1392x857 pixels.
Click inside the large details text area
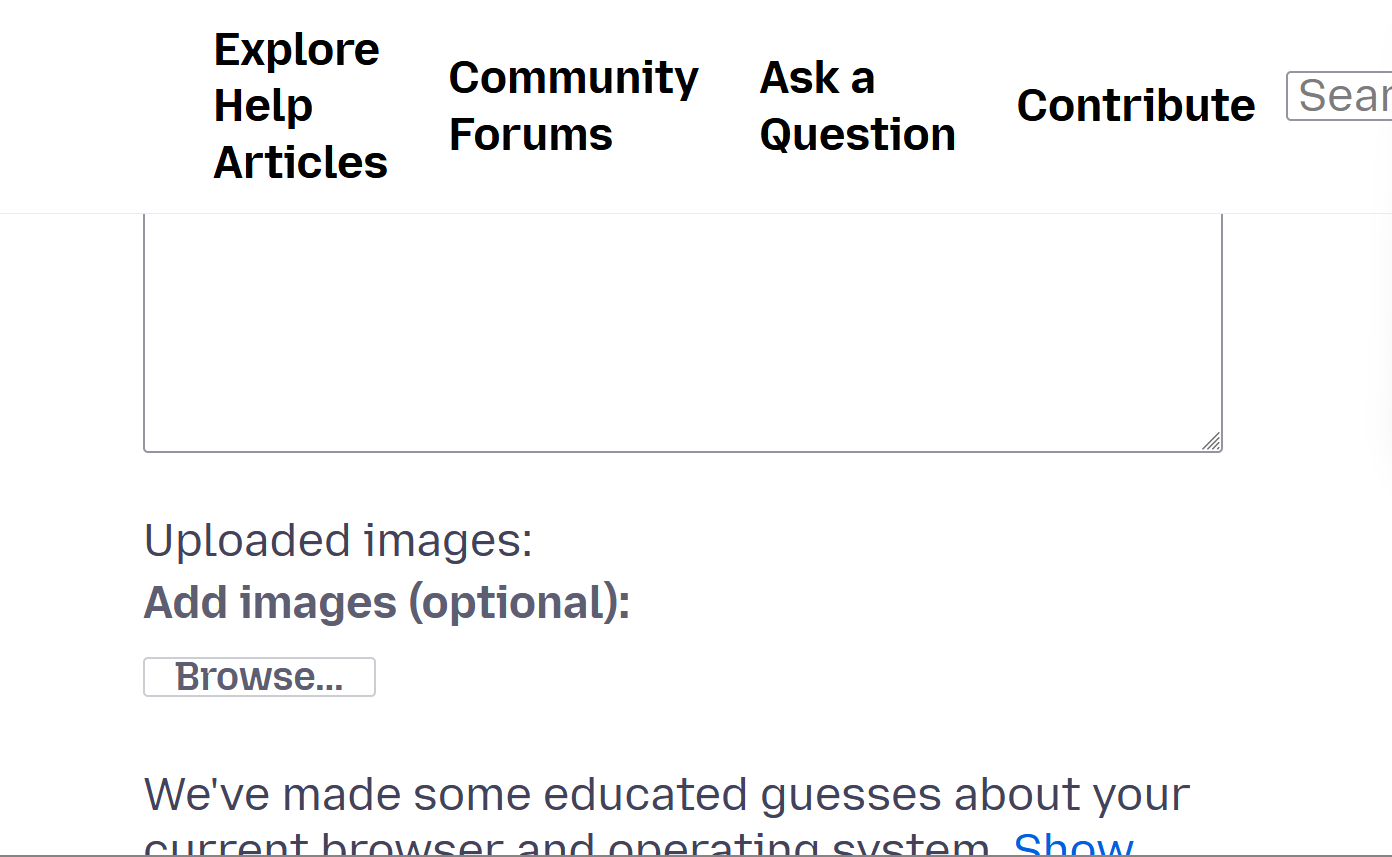[x=682, y=330]
